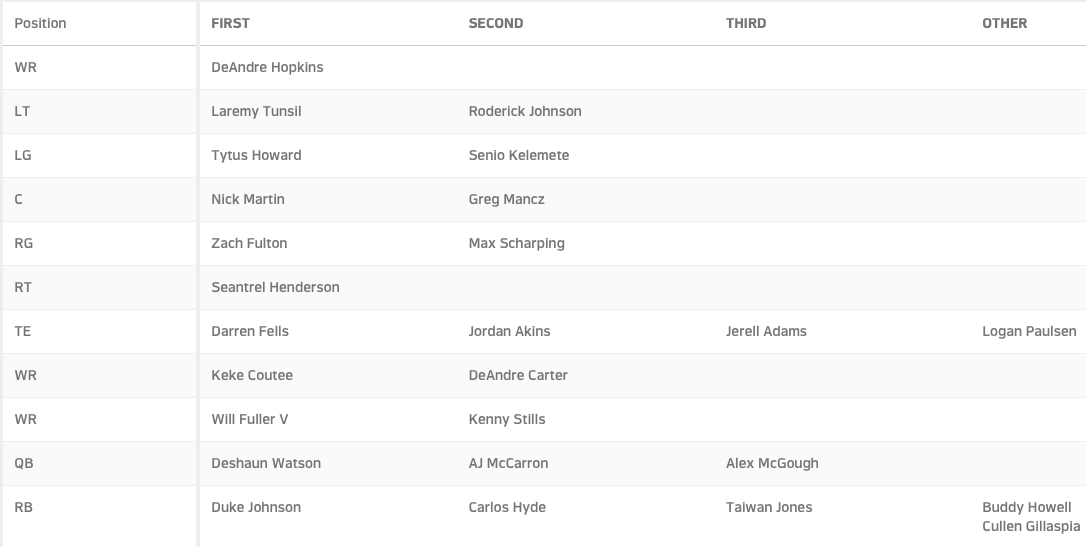Select Senio Kelemete entry
Viewport: 1086px width, 547px height.
(x=518, y=155)
